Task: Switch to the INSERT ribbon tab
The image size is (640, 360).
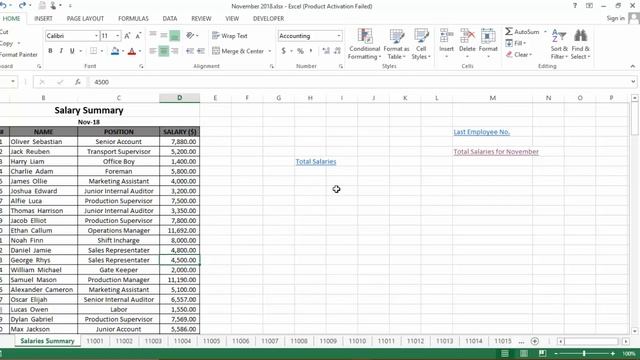Action: (x=43, y=18)
